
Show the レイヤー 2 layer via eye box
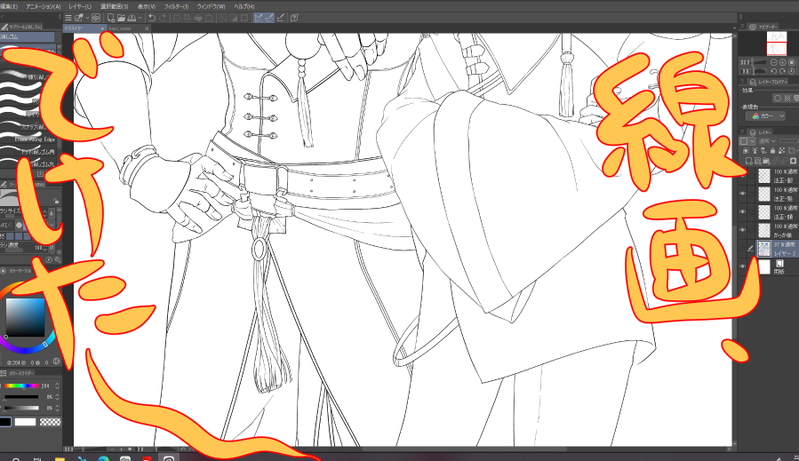click(x=742, y=249)
